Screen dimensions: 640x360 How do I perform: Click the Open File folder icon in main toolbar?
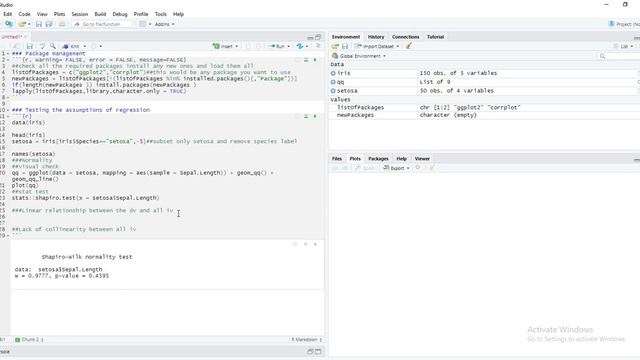[22, 24]
